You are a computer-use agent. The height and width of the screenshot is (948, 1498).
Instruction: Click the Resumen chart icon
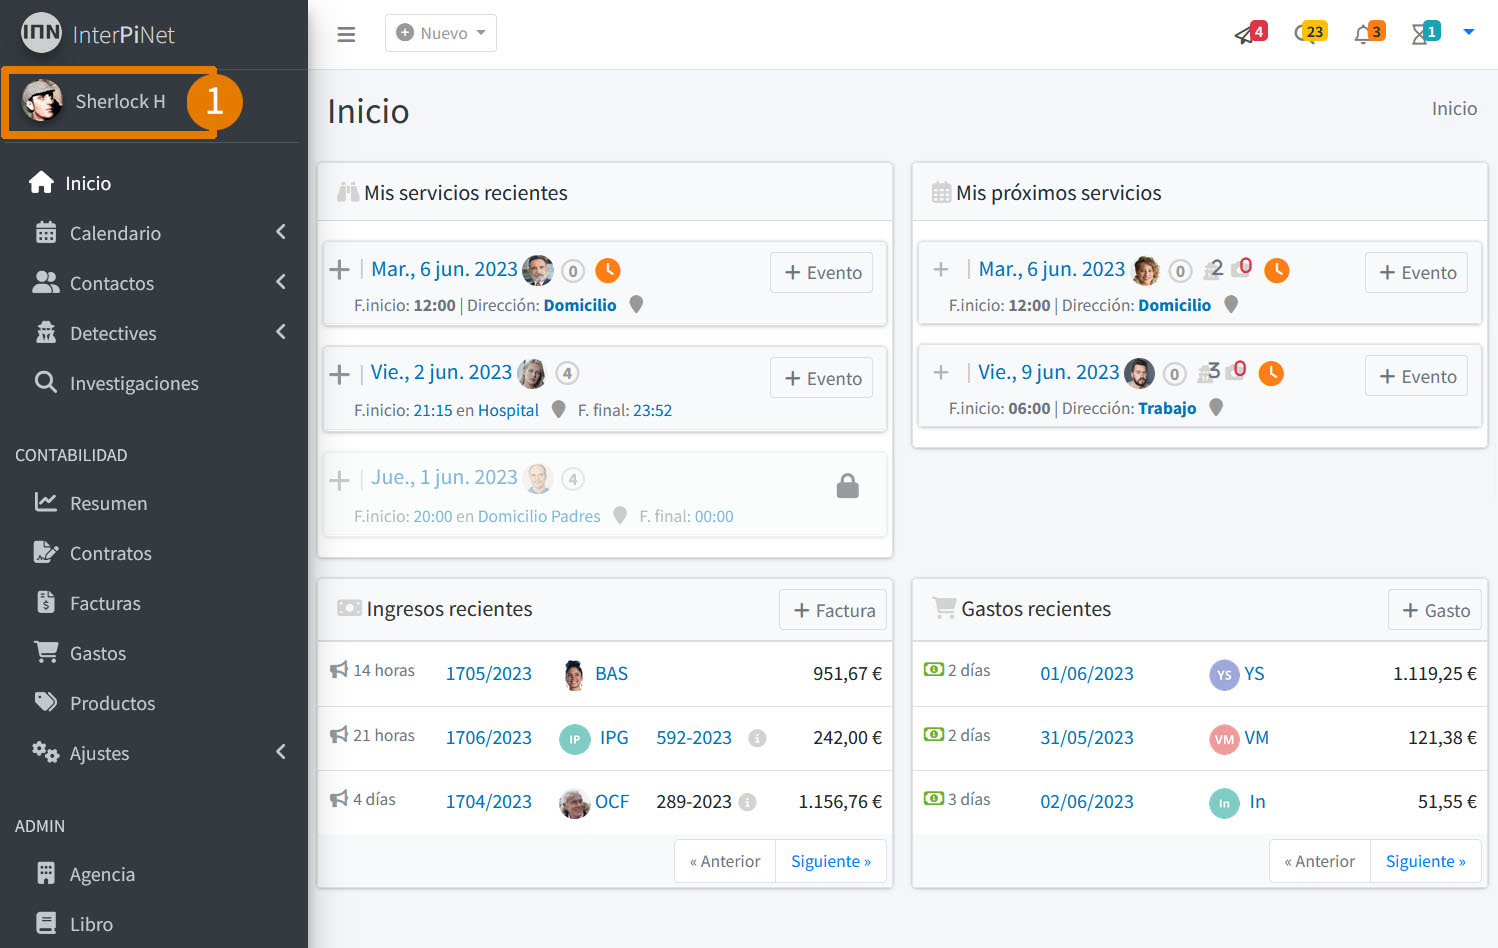coord(46,502)
